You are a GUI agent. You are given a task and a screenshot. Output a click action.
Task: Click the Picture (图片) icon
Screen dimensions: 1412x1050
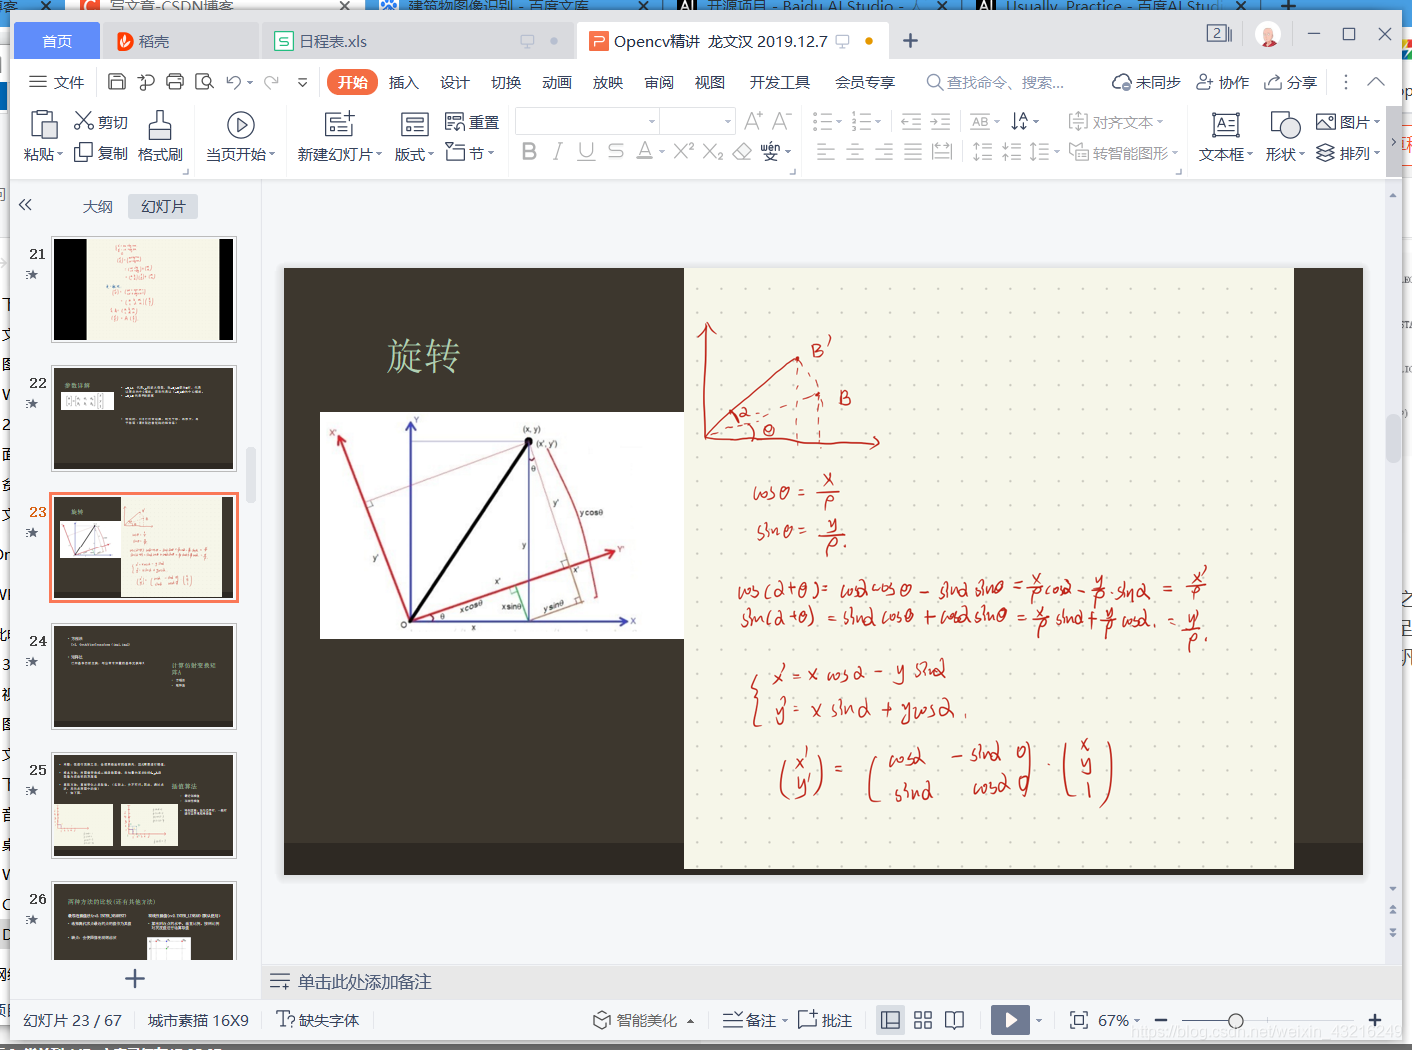point(1326,122)
